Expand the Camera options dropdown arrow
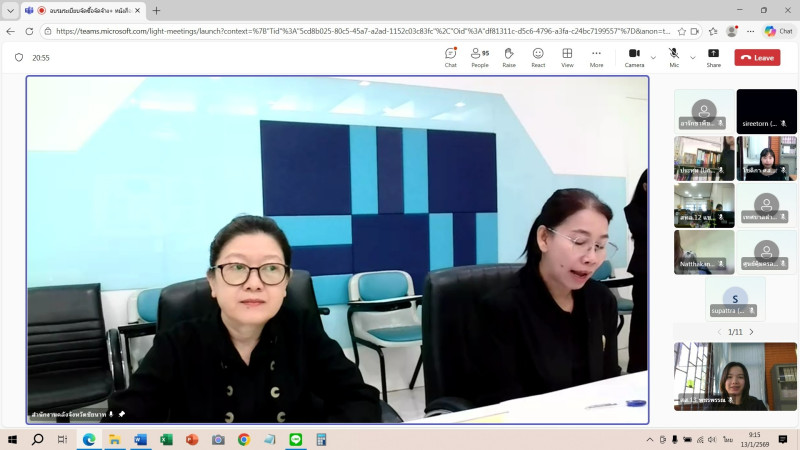Viewport: 800px width, 450px height. (x=652, y=58)
